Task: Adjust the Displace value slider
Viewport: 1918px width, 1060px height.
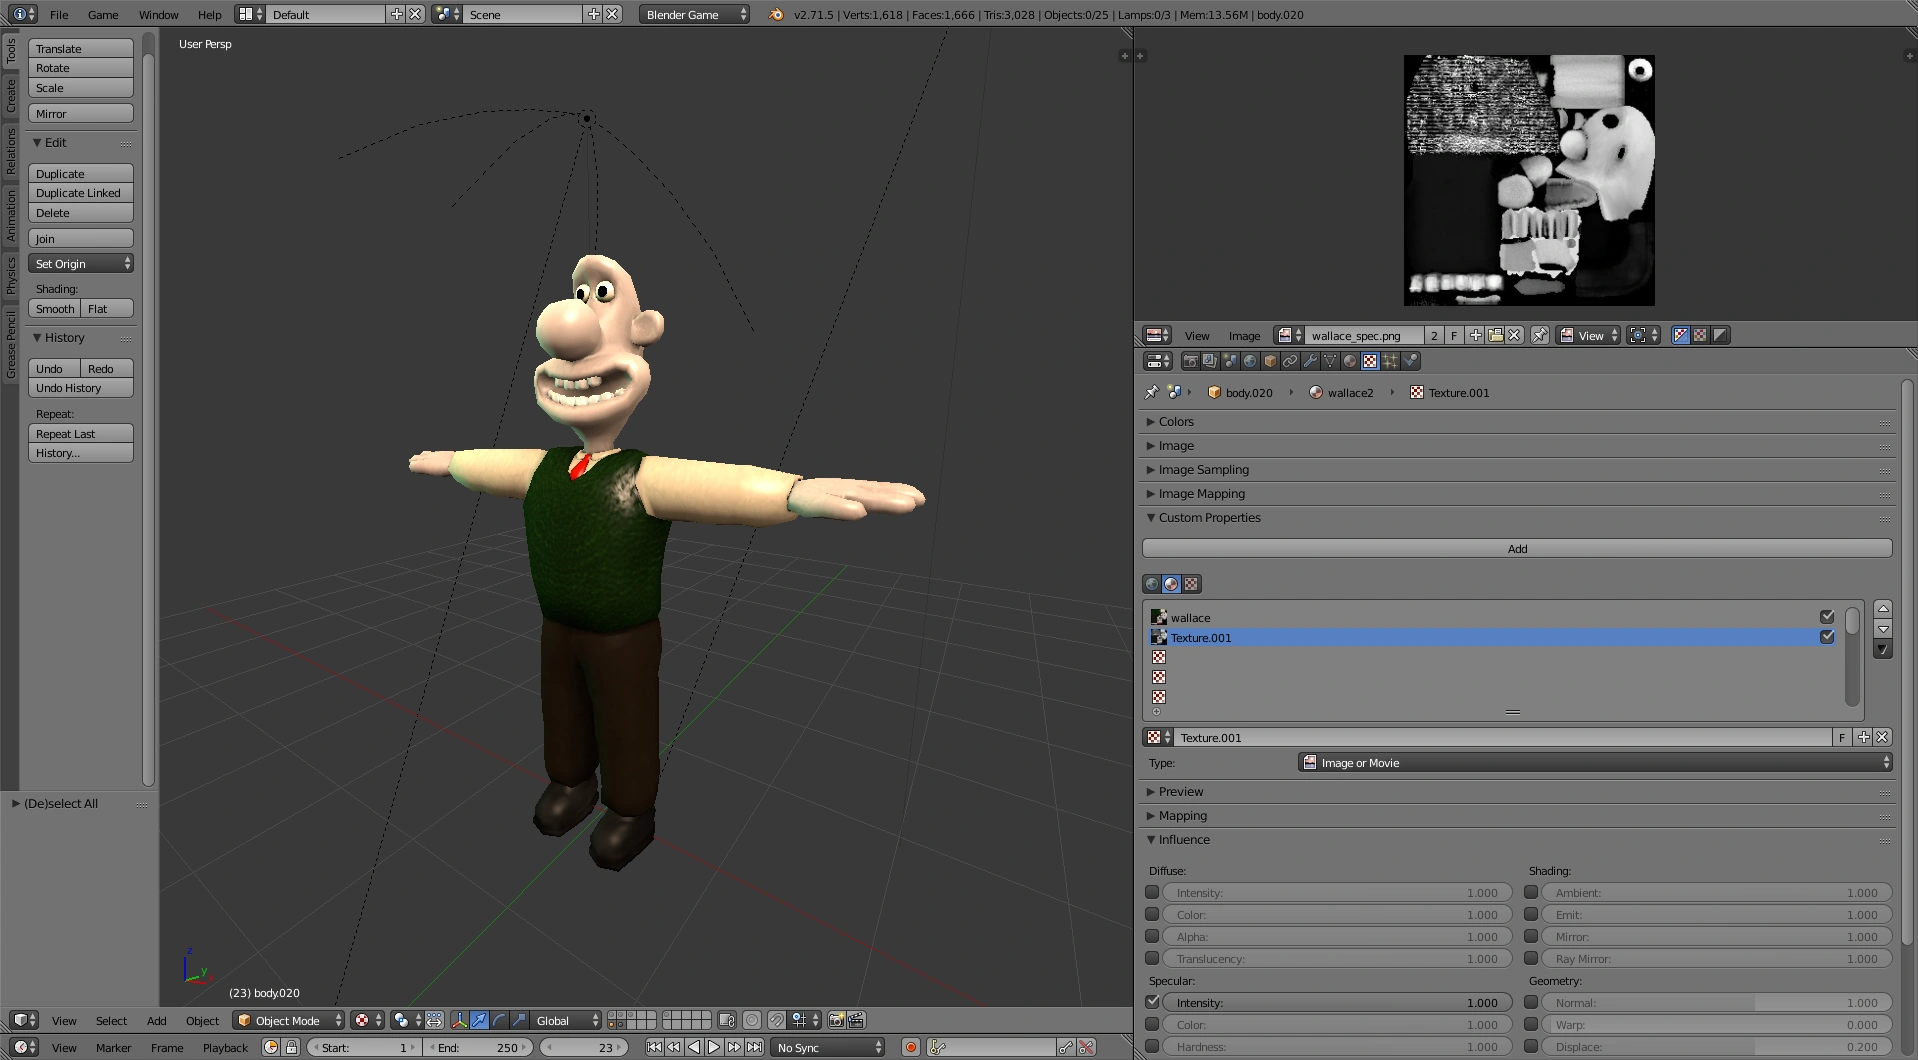Action: [x=1716, y=1047]
